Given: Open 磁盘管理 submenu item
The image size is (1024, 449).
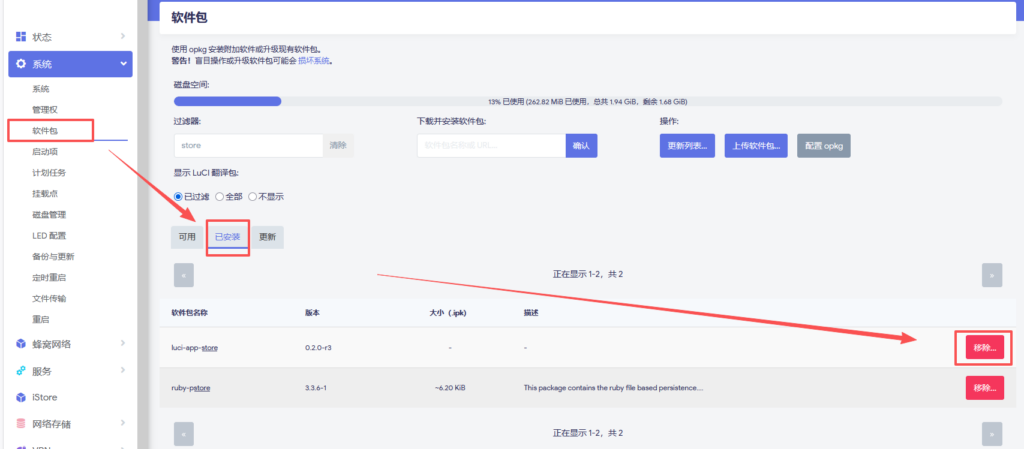Looking at the screenshot, I should 49,215.
